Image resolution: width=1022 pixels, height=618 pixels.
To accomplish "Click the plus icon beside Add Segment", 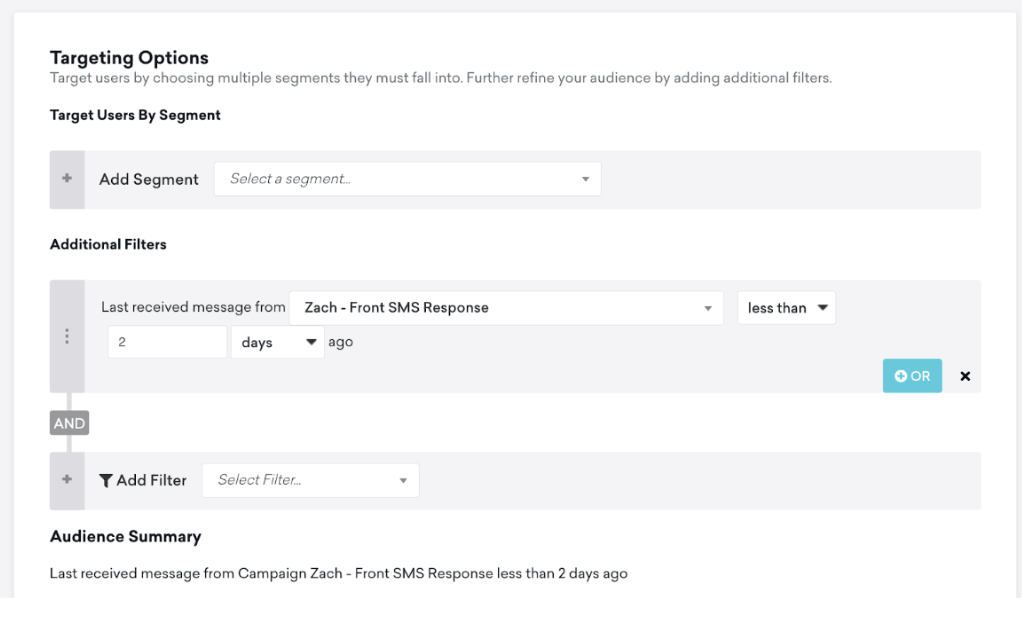I will (x=67, y=179).
